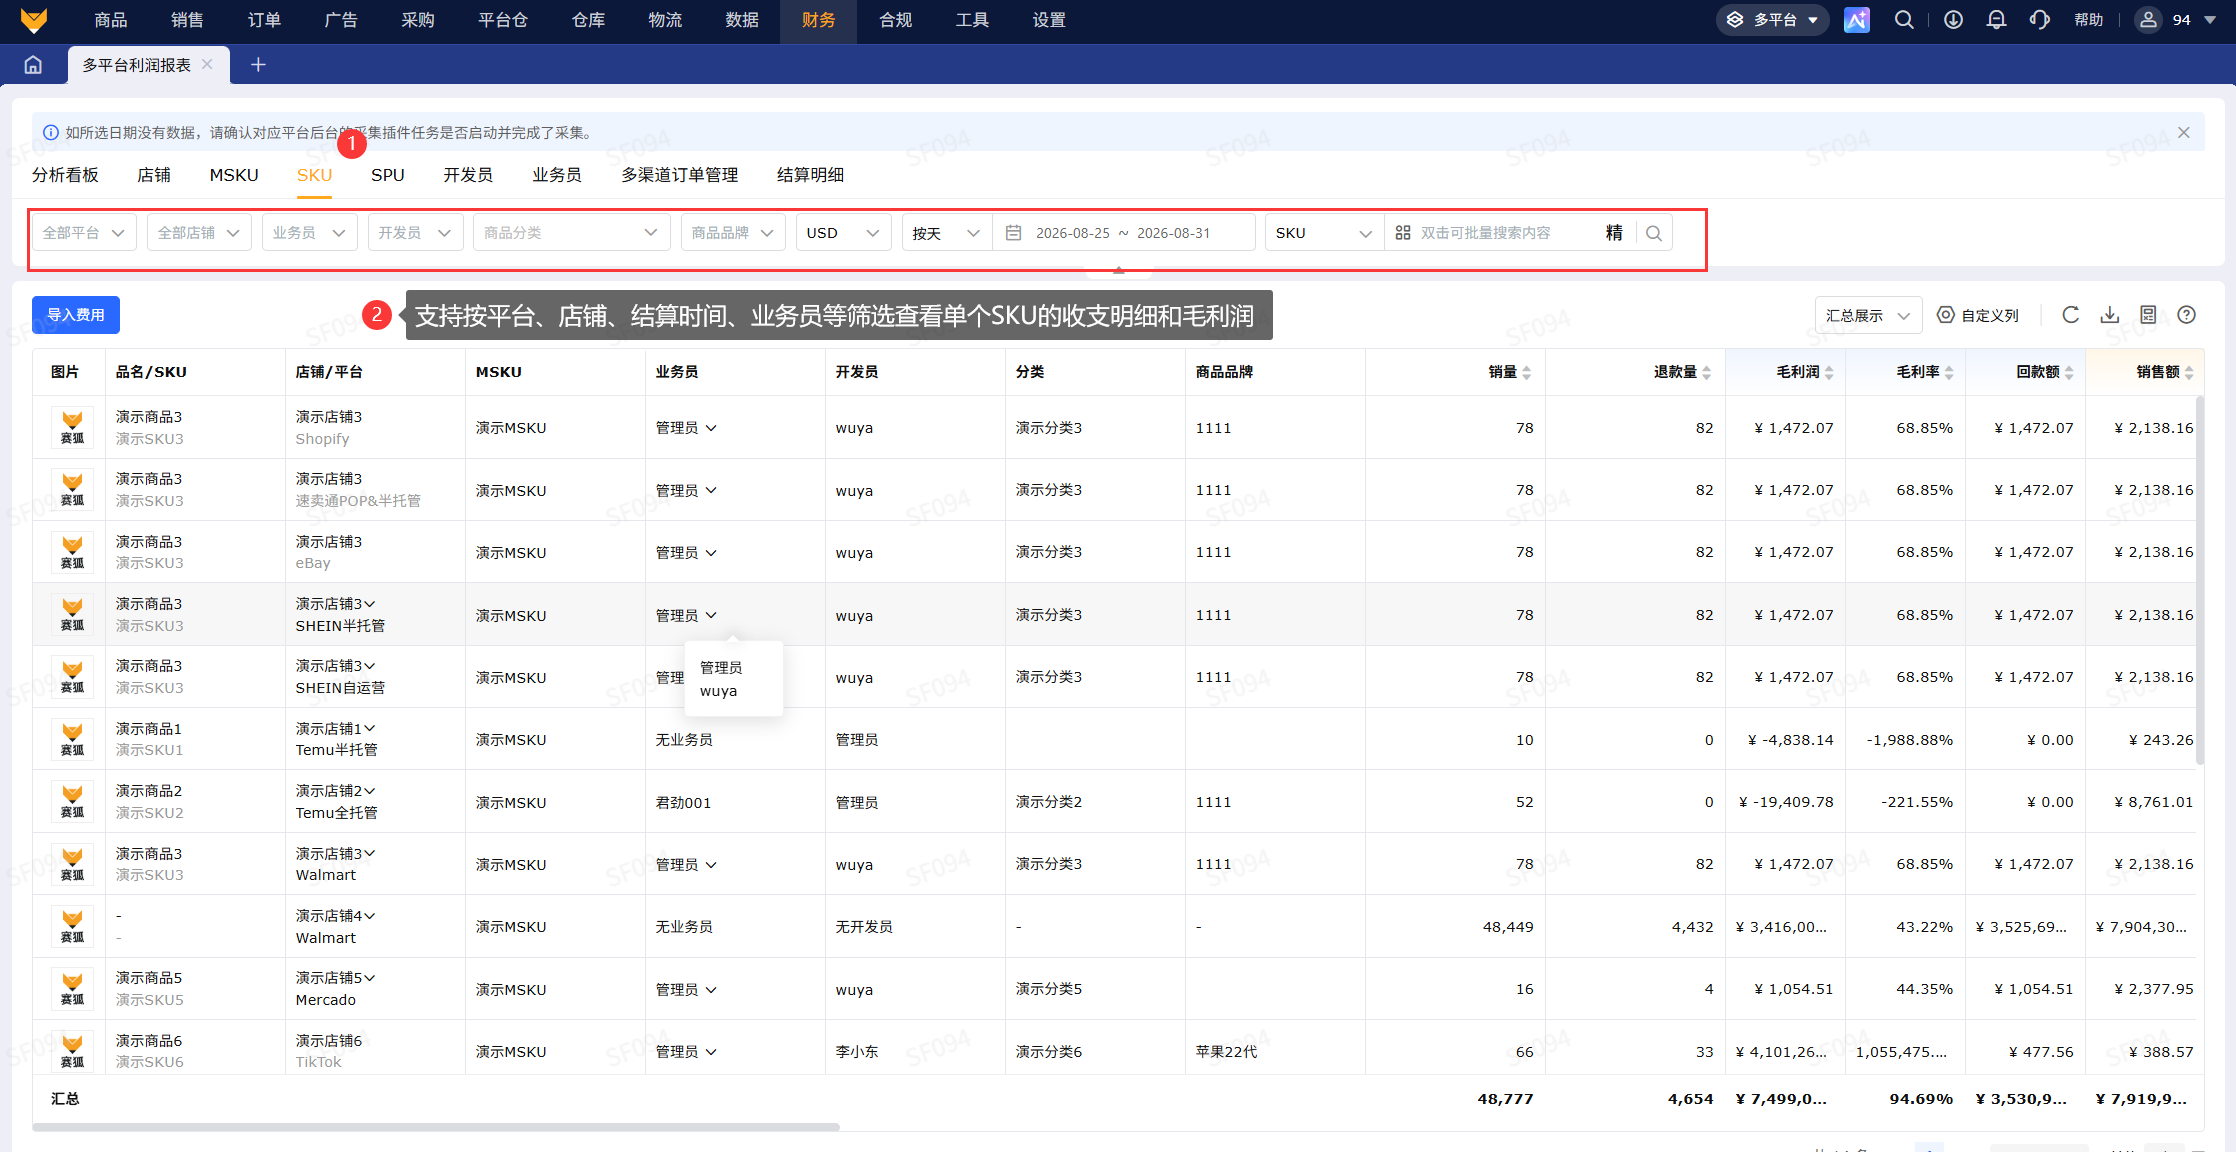Switch to the MSKU tab
2236x1152 pixels.
coord(234,175)
